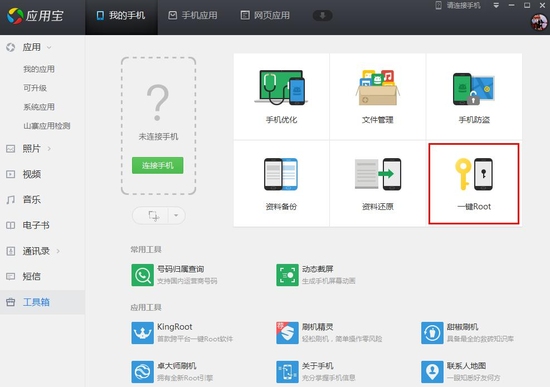Start the 一键Root key icon tool
The height and width of the screenshot is (387, 550).
(x=474, y=184)
